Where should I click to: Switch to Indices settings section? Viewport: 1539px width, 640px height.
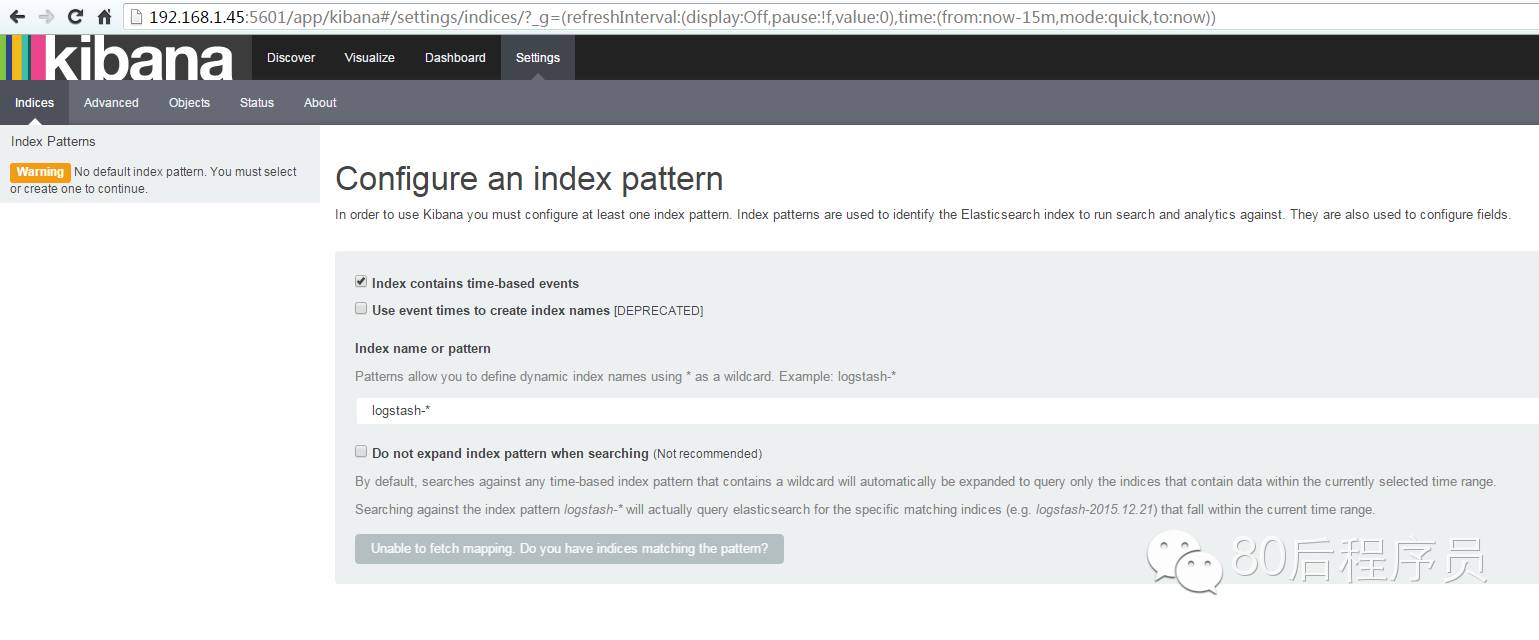click(x=34, y=102)
